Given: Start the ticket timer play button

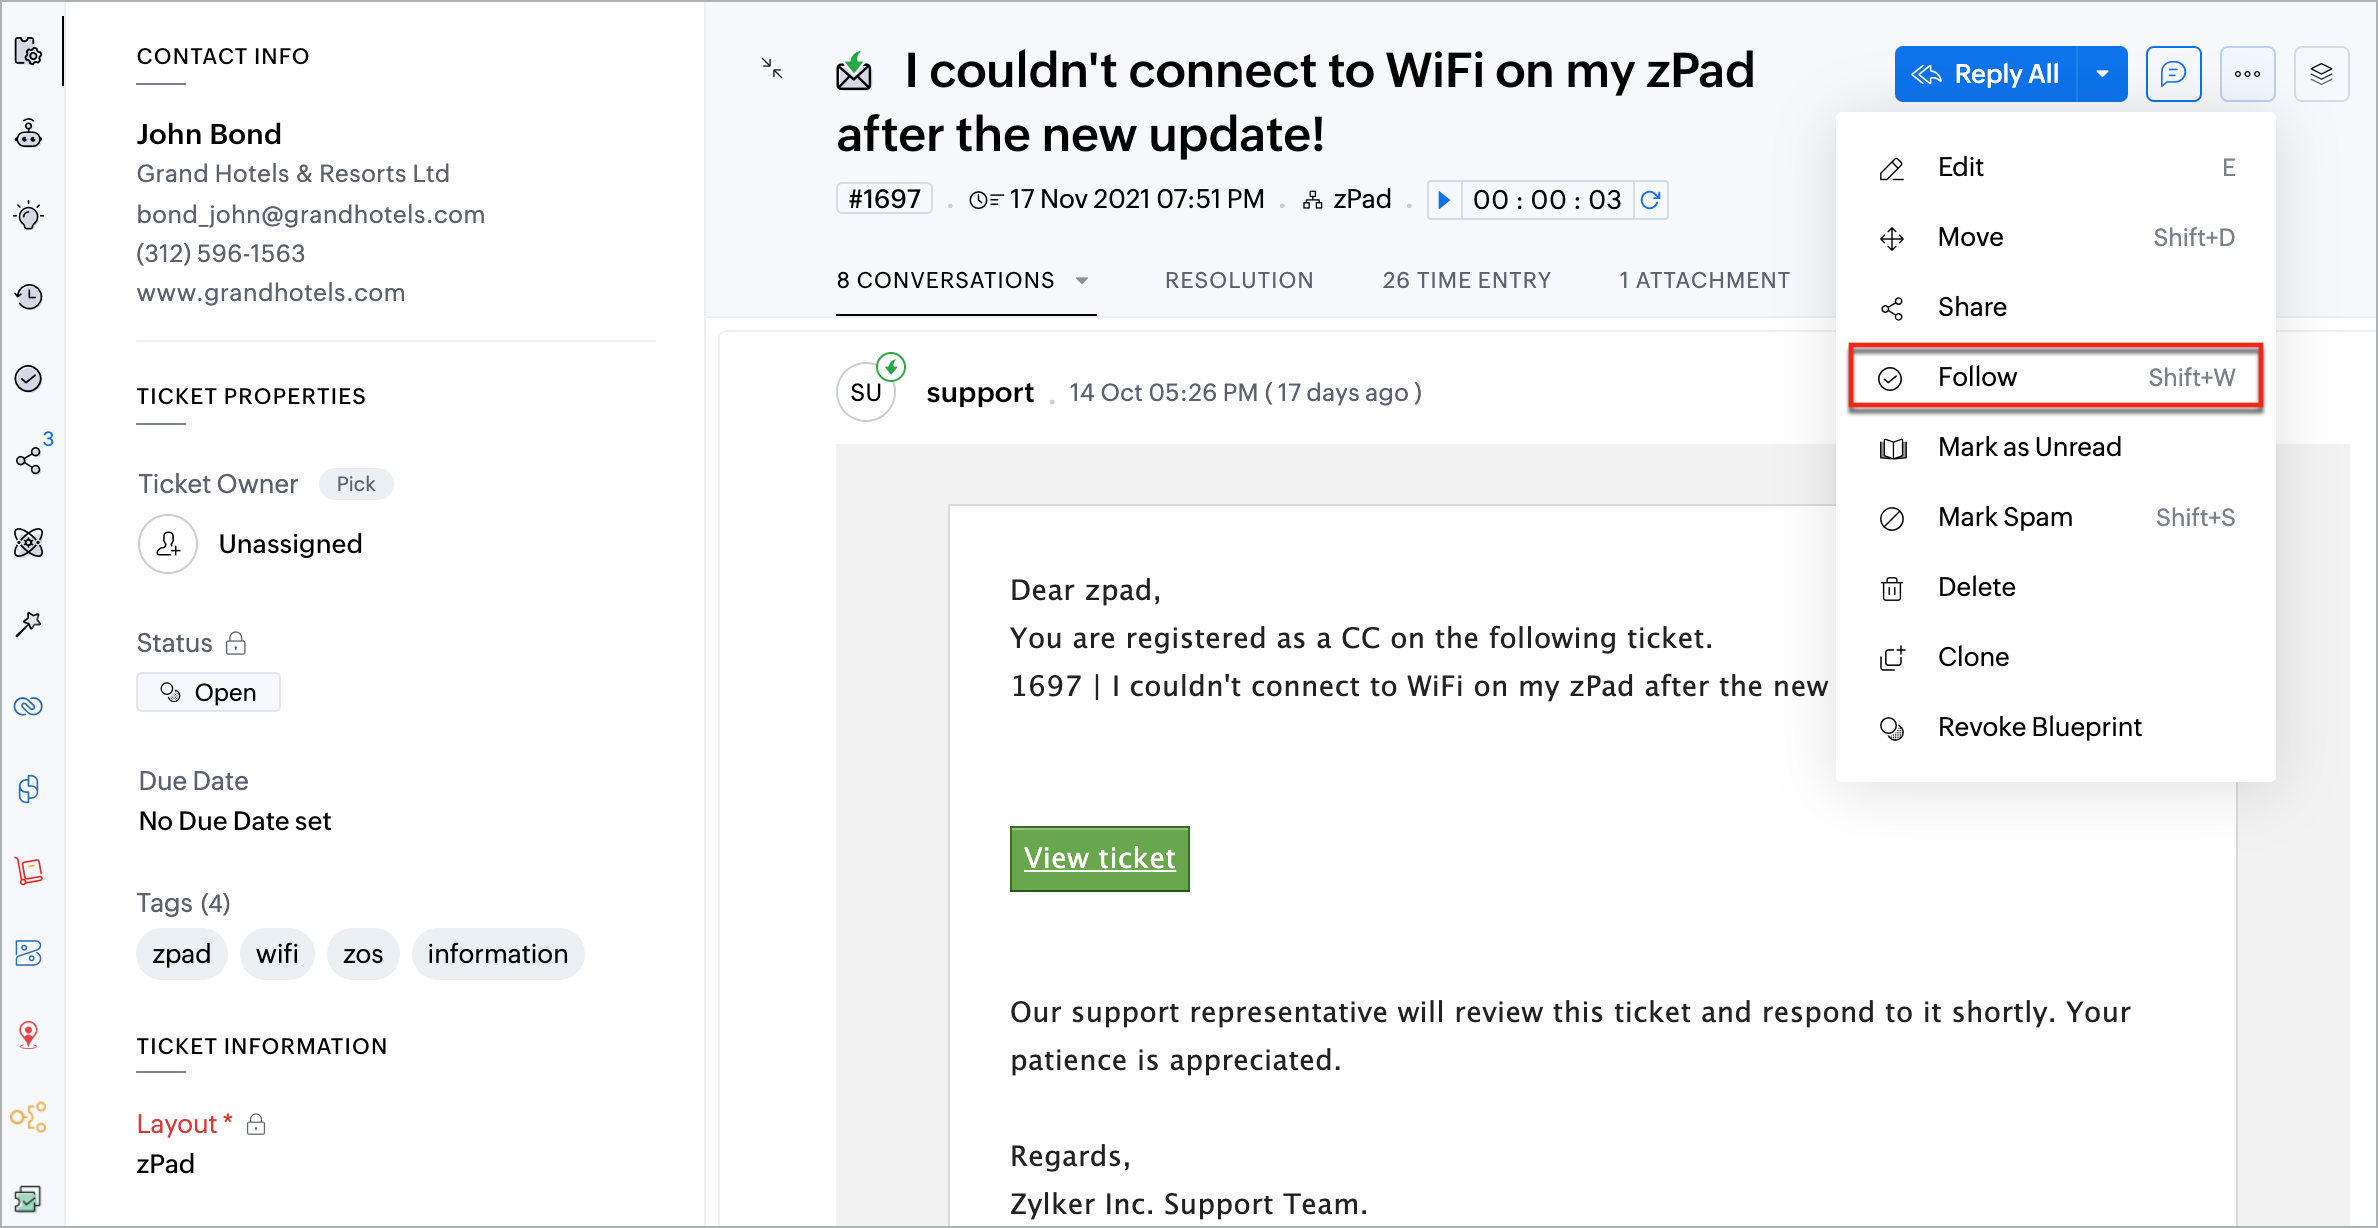Looking at the screenshot, I should [1444, 200].
